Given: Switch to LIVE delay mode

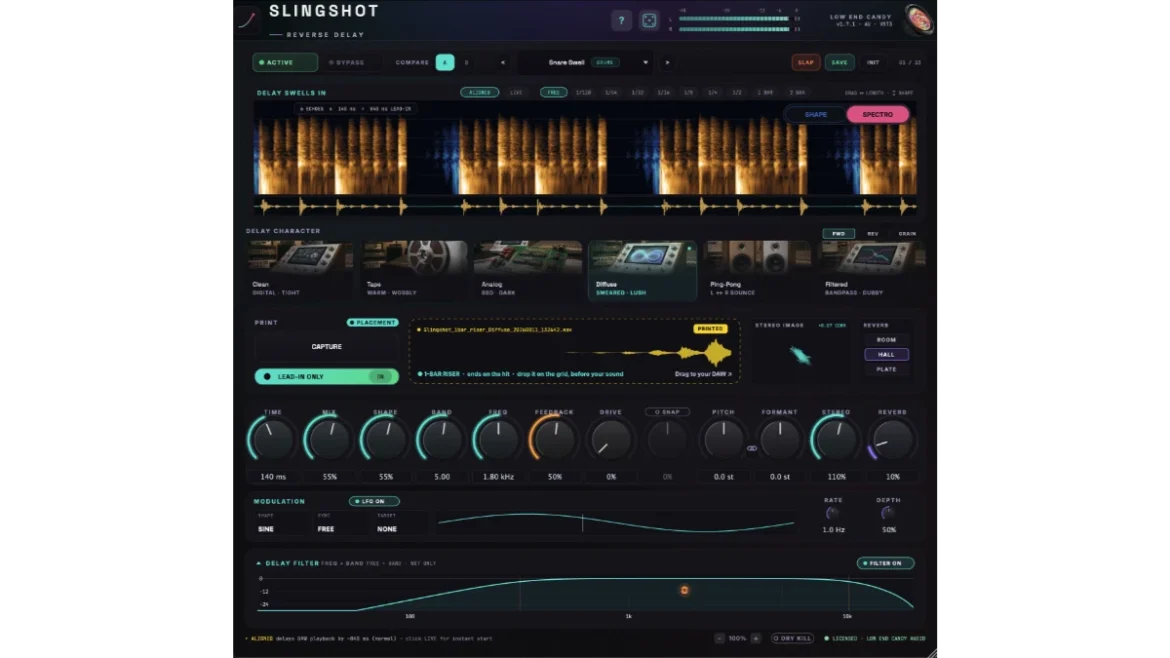Looking at the screenshot, I should 516,93.
